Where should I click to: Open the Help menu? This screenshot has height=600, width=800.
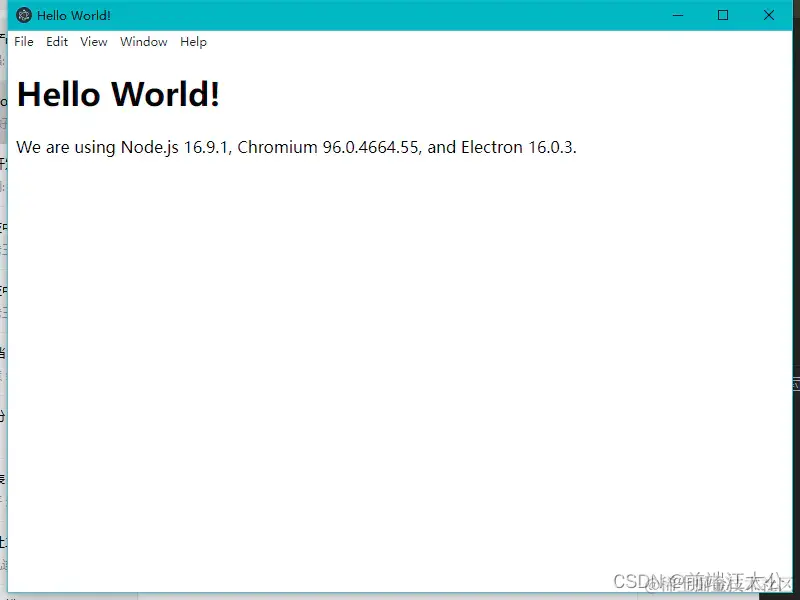(x=193, y=42)
